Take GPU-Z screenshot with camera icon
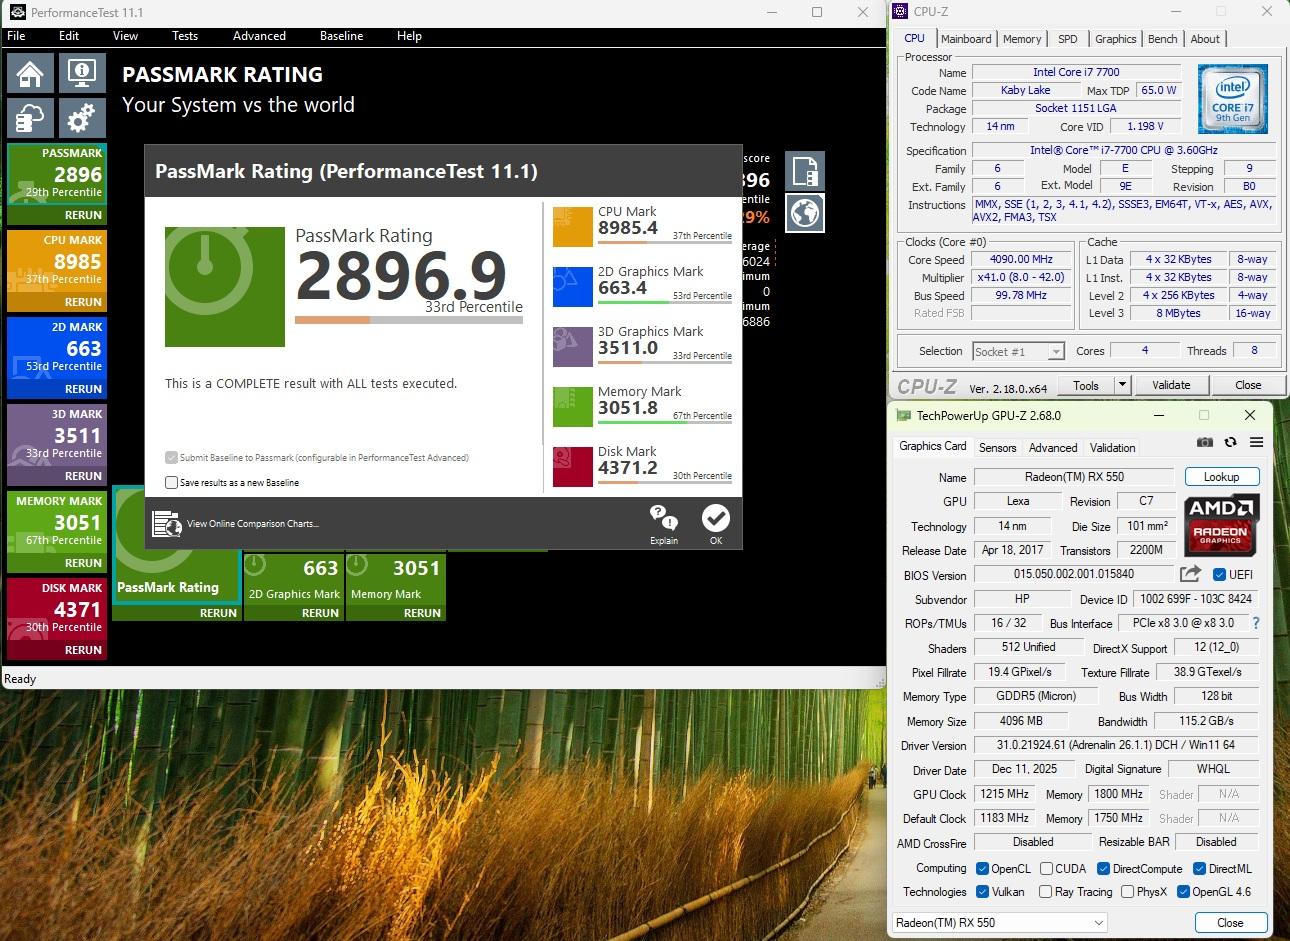 click(x=1205, y=442)
